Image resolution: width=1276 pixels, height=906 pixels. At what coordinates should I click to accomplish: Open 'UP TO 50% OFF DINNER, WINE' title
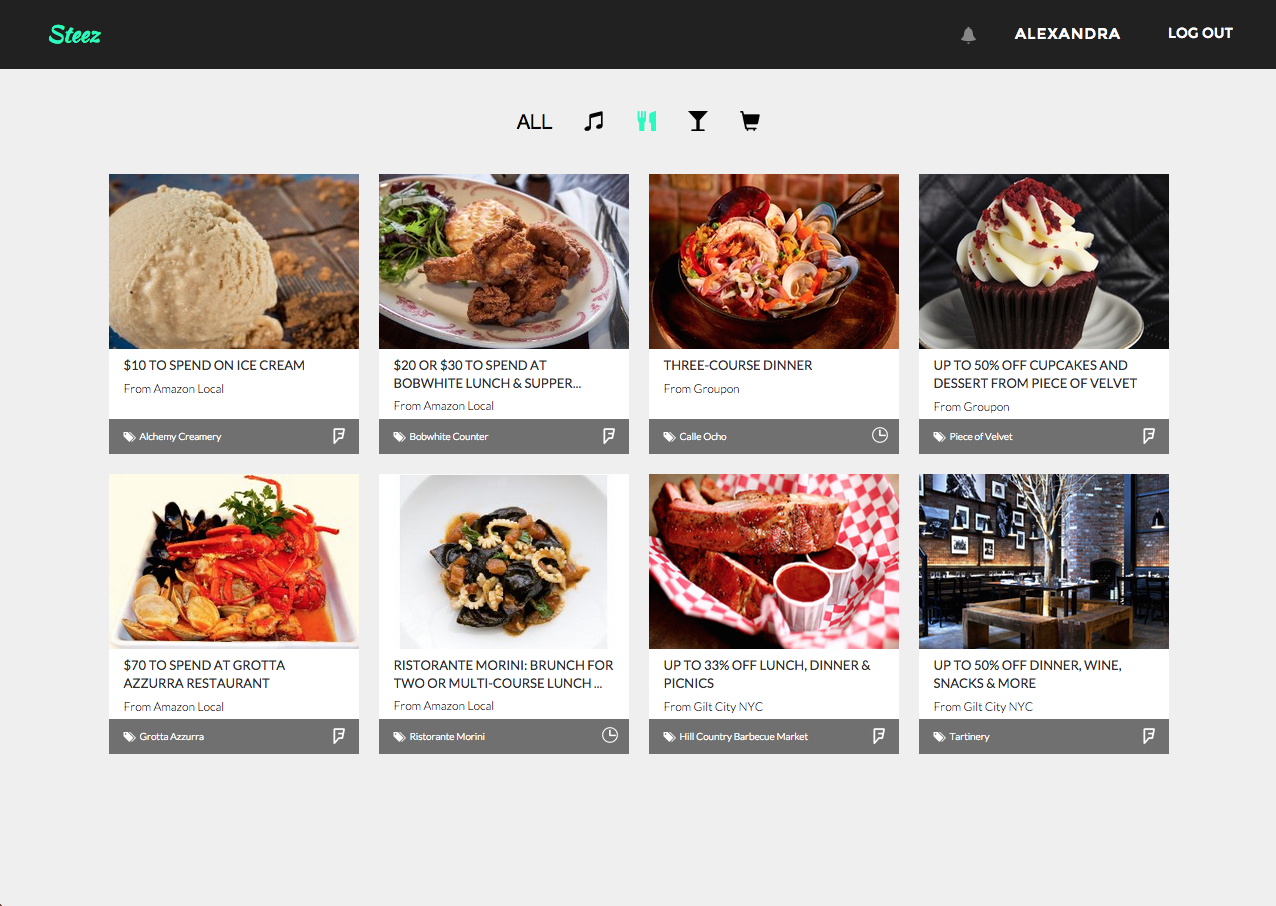tap(1028, 674)
